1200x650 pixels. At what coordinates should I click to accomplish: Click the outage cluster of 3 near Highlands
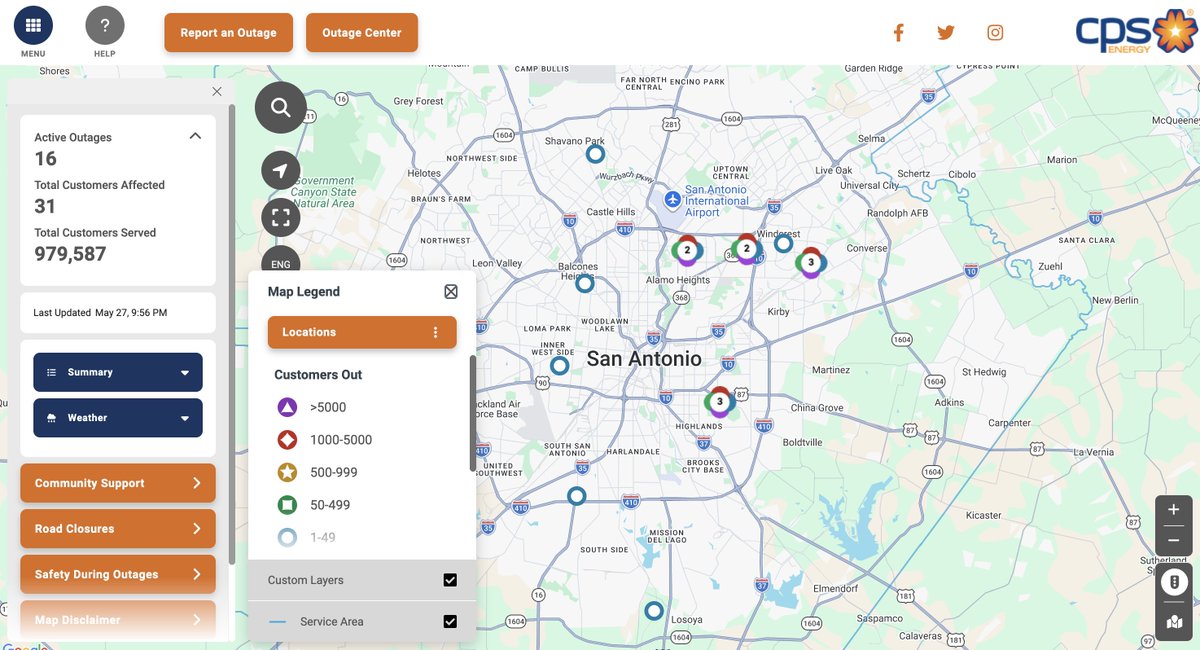(x=720, y=402)
